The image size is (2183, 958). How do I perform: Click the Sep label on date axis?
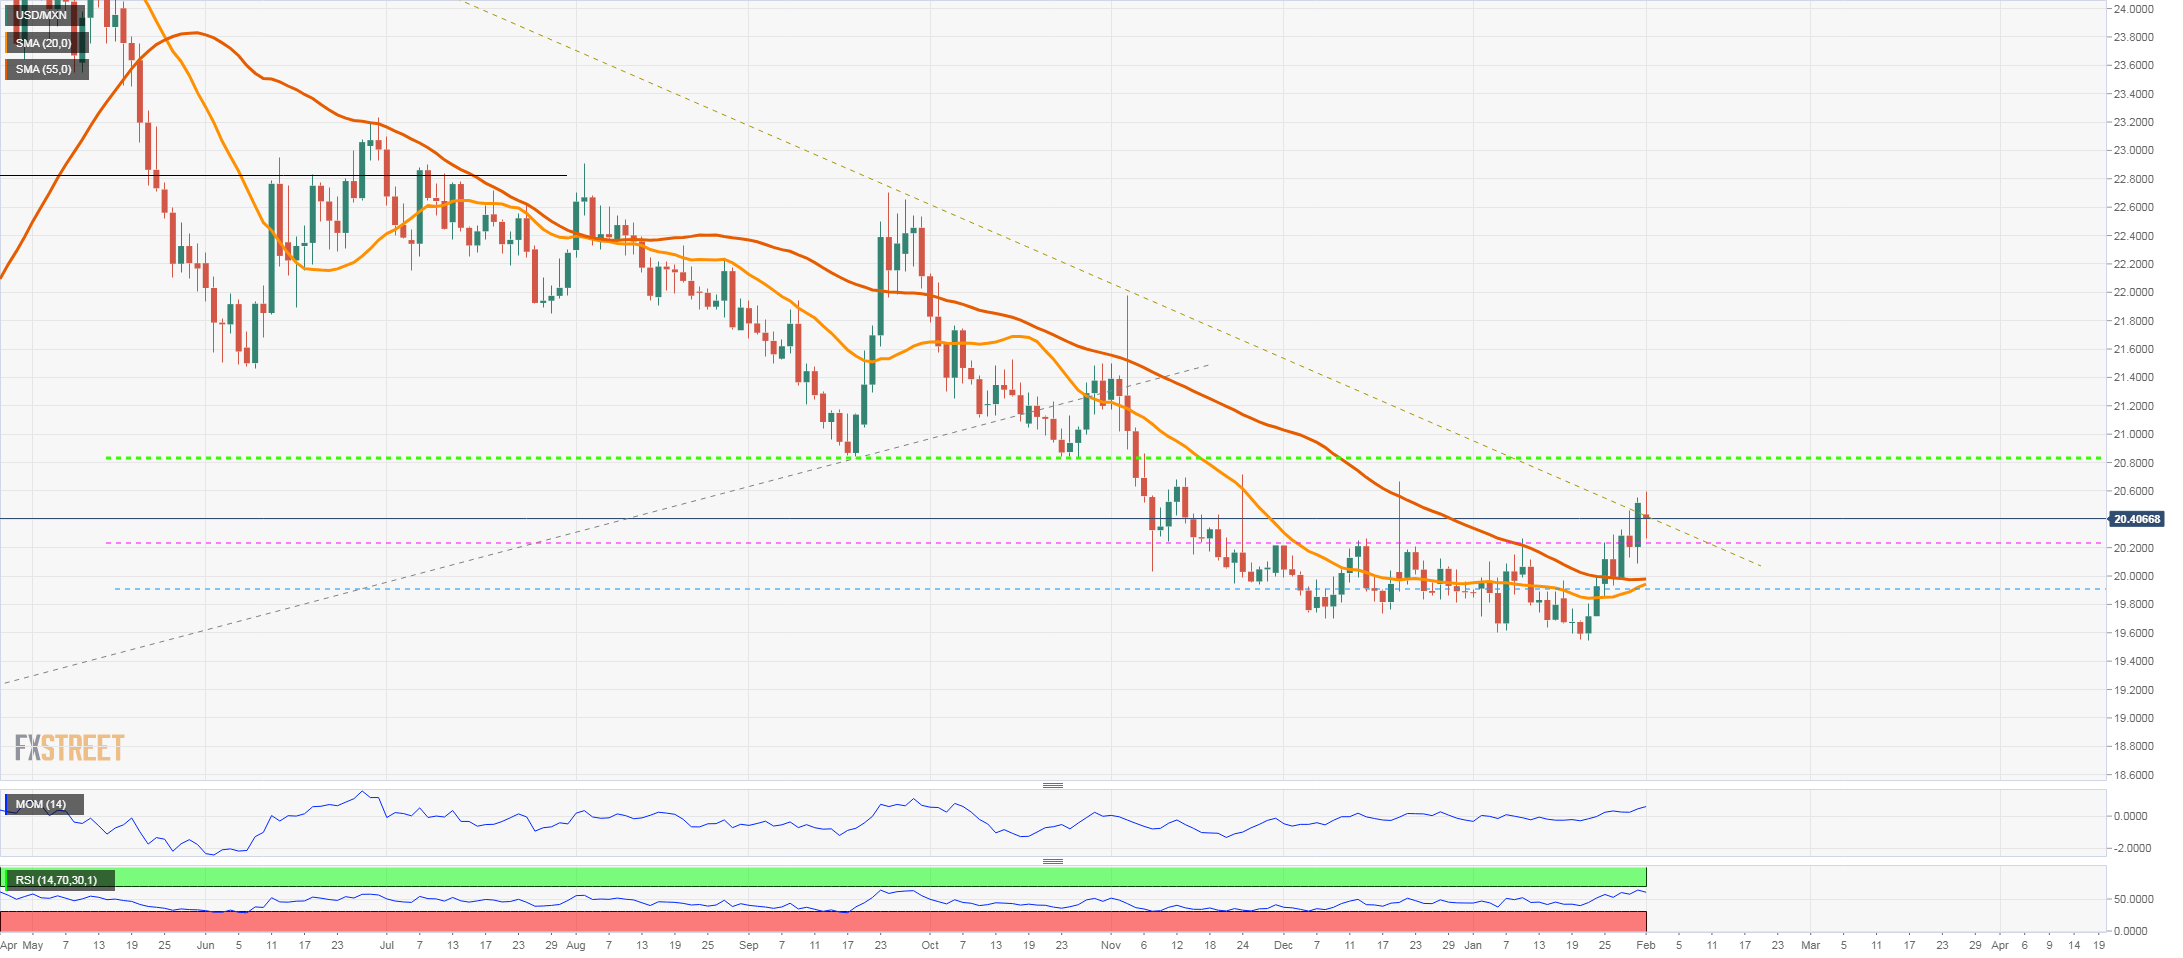[x=749, y=945]
